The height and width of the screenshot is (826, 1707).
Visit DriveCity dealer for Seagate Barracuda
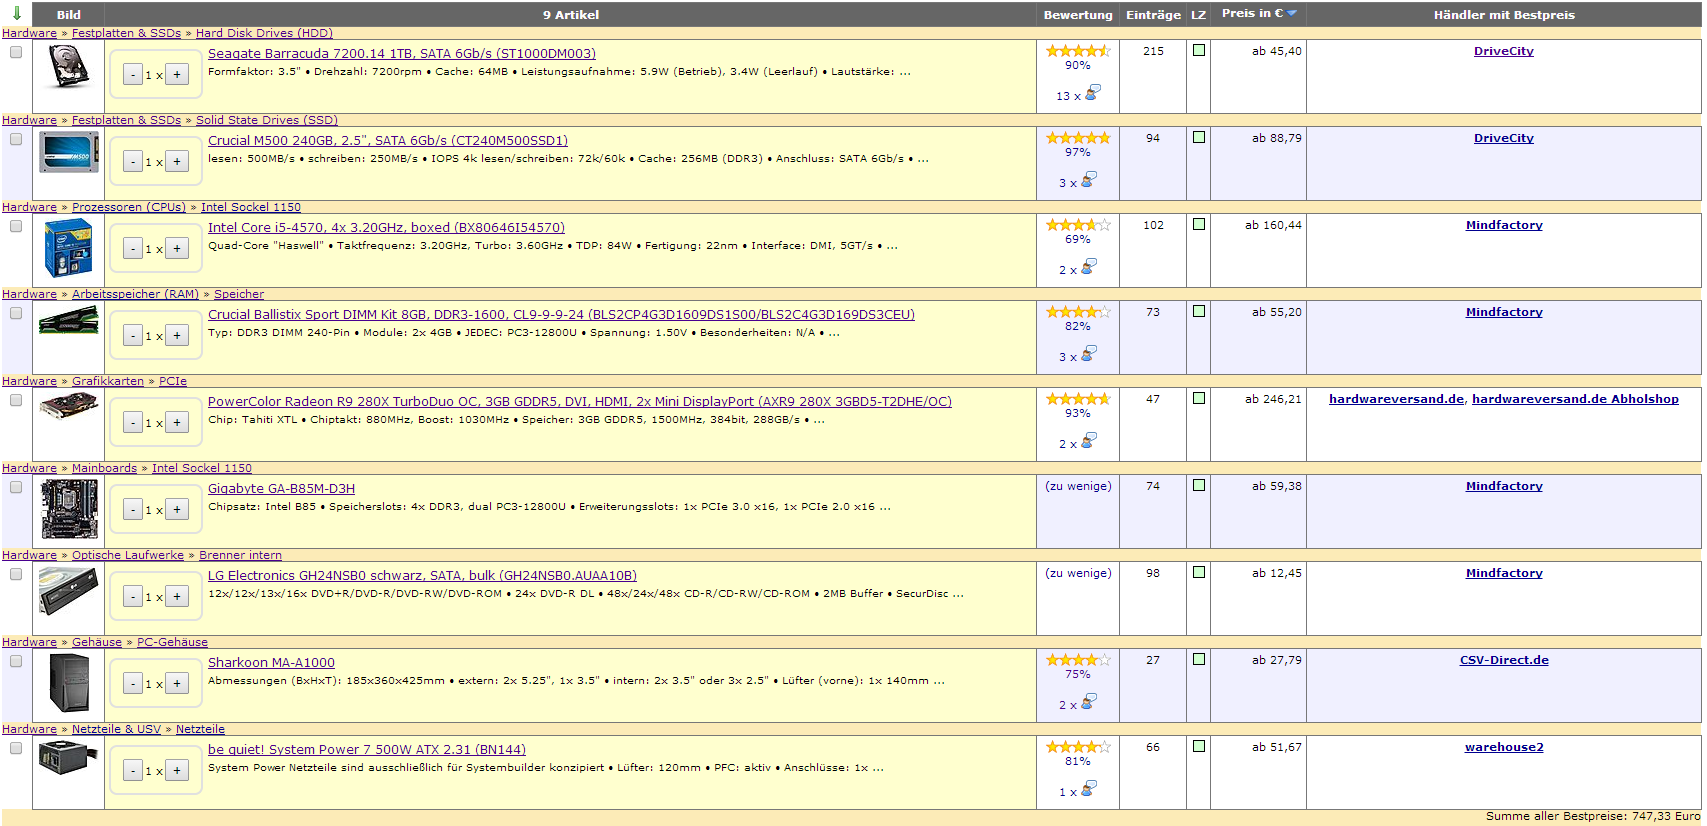(1503, 51)
